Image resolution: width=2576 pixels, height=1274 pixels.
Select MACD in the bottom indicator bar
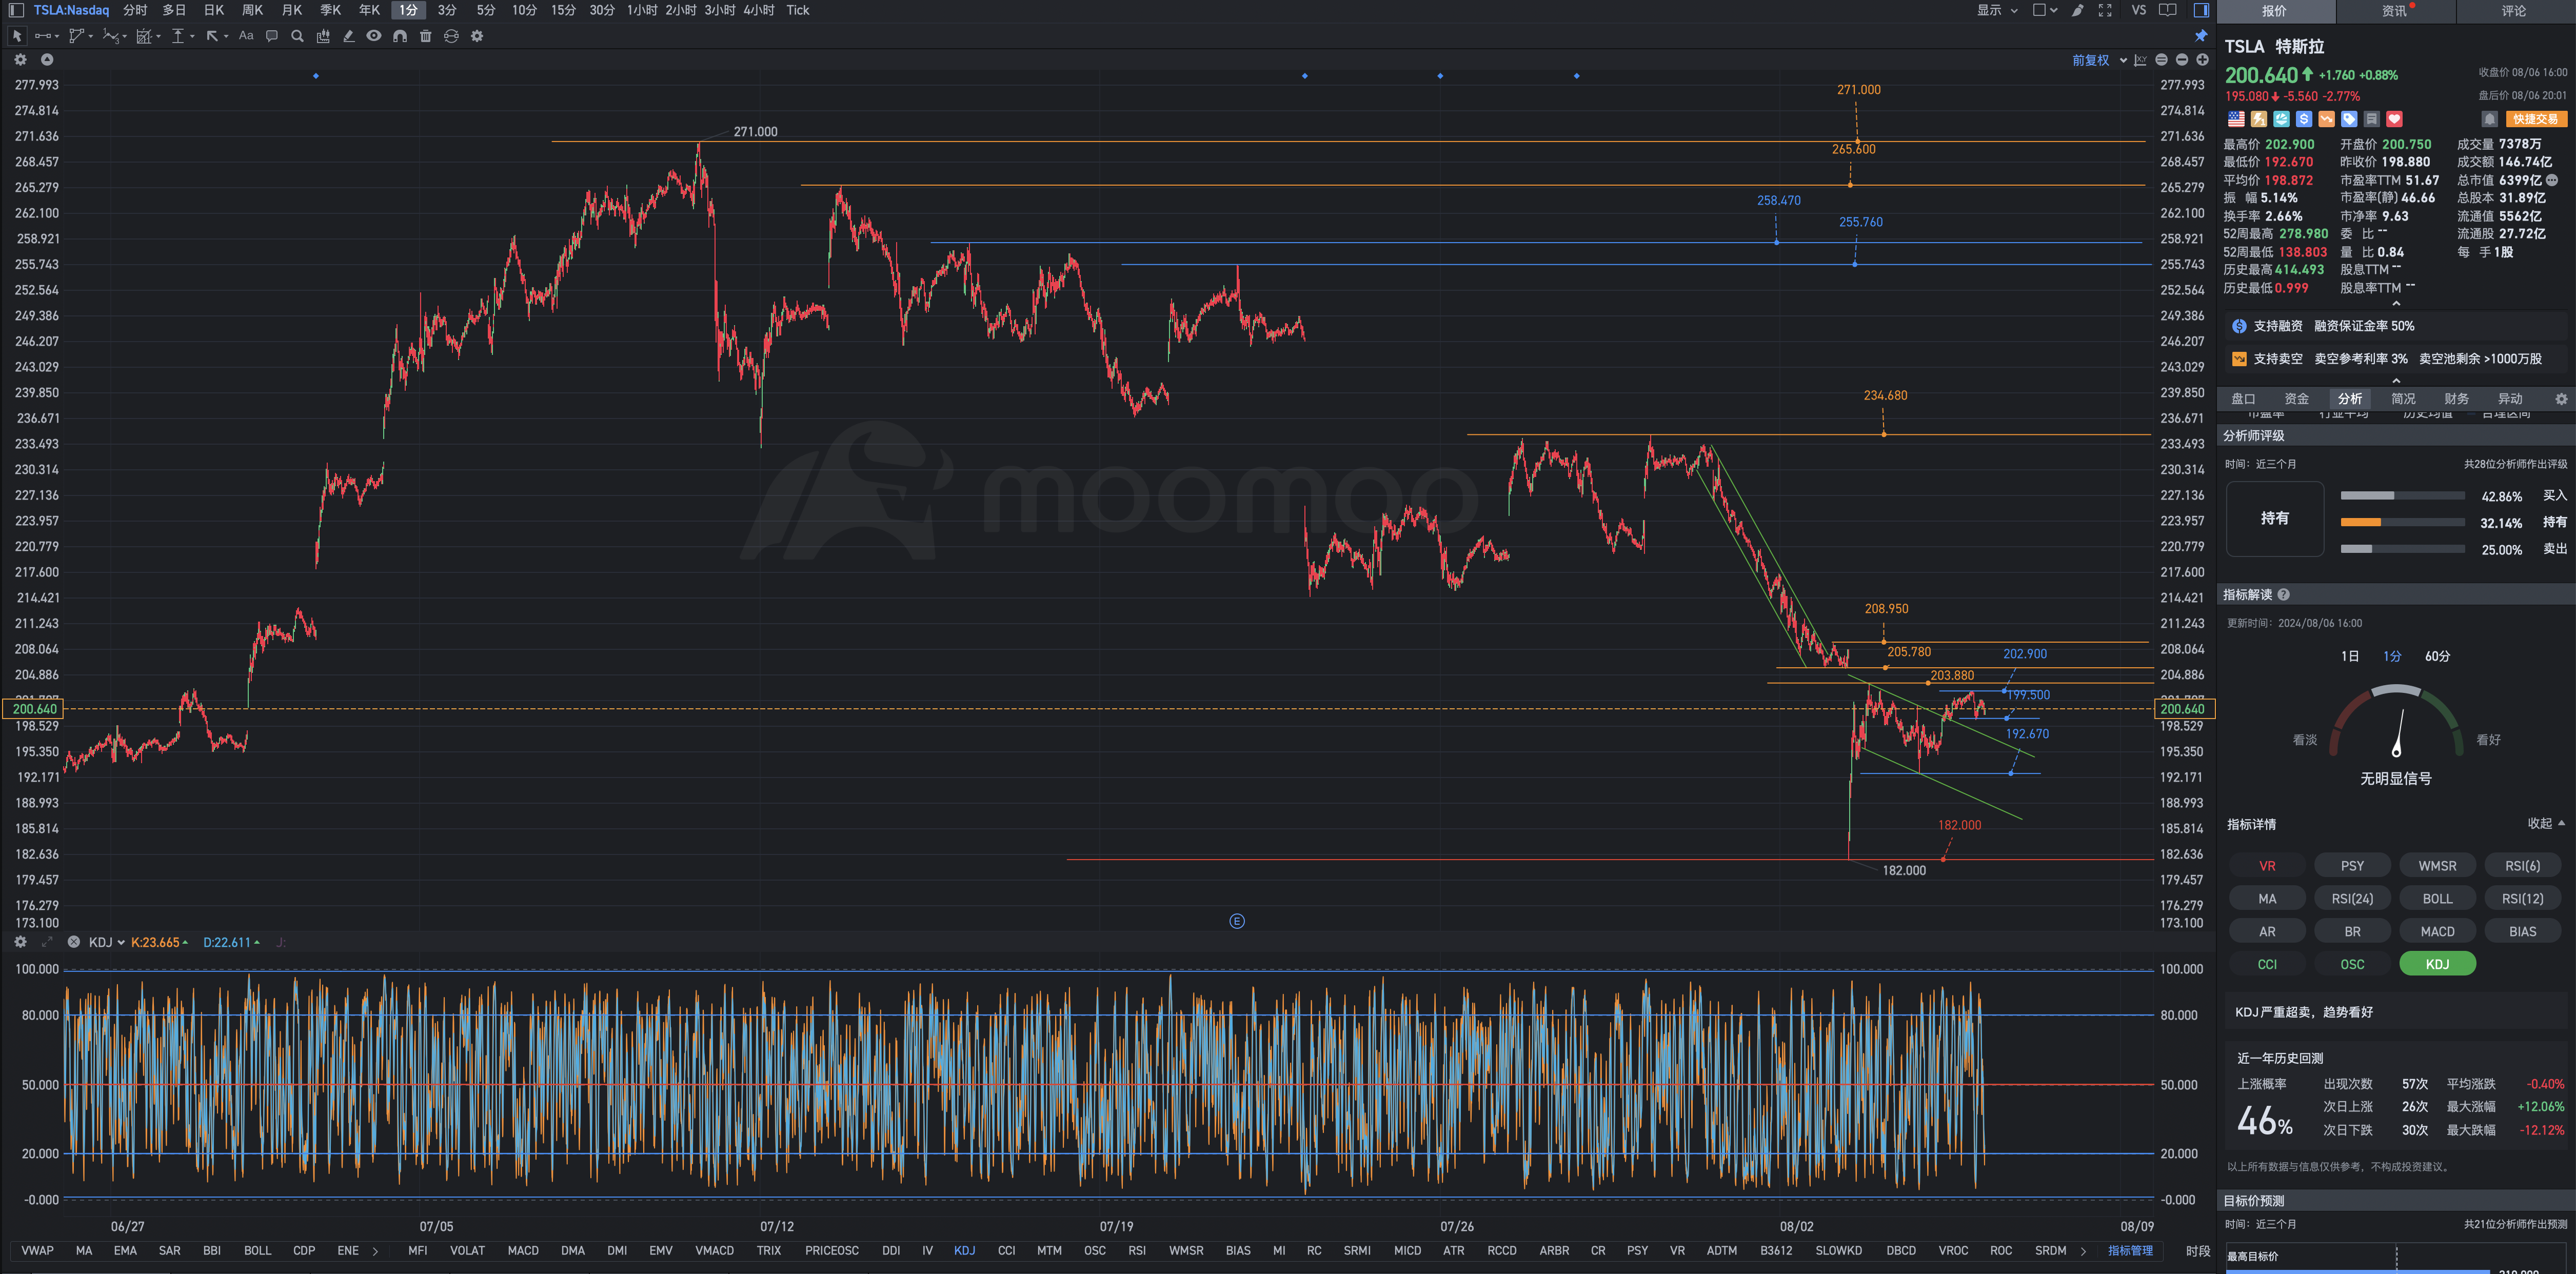(523, 1250)
